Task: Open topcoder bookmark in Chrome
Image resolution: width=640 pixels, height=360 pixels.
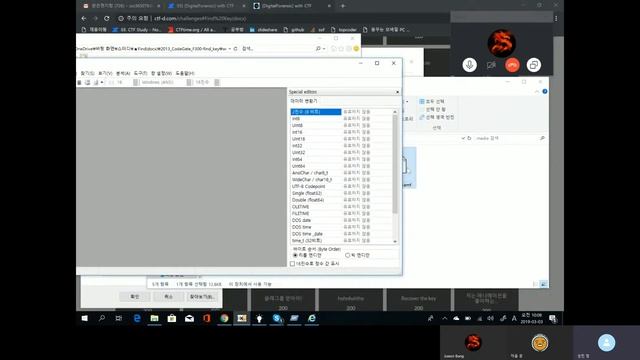Action: pyautogui.click(x=344, y=30)
